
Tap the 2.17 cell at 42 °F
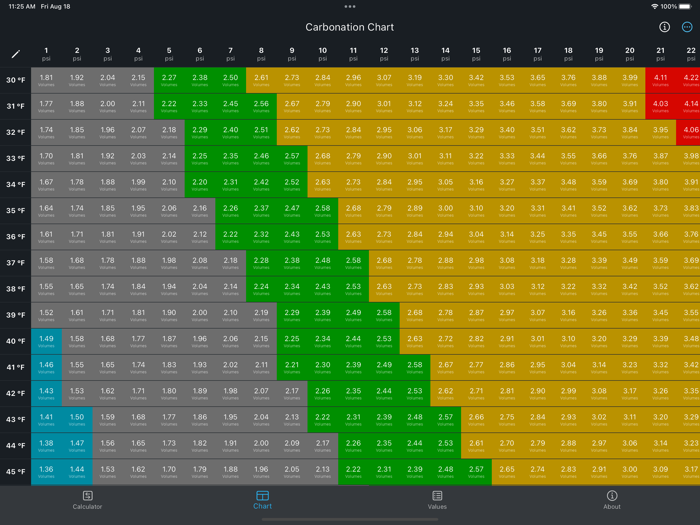click(x=292, y=394)
